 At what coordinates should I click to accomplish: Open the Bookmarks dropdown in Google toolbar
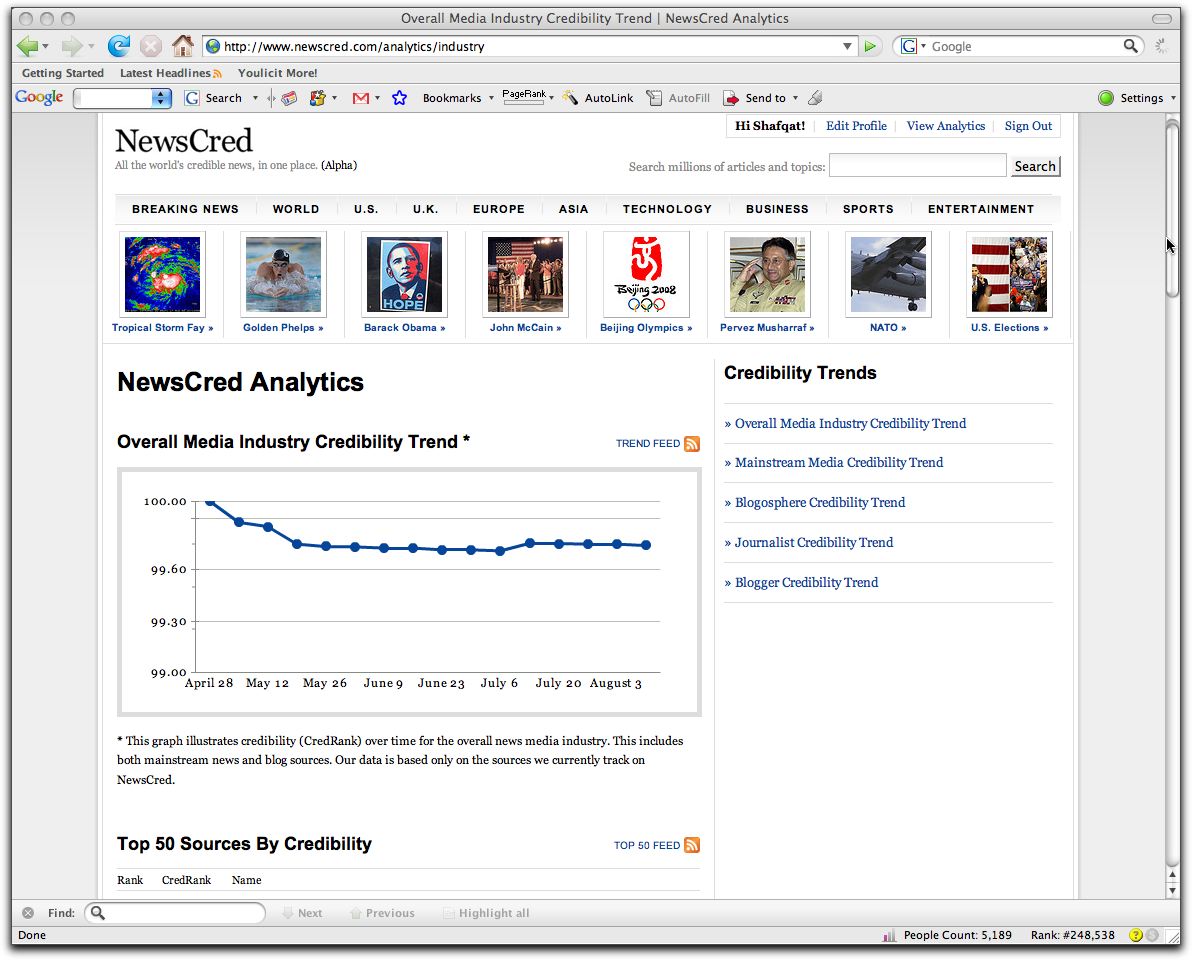click(458, 98)
